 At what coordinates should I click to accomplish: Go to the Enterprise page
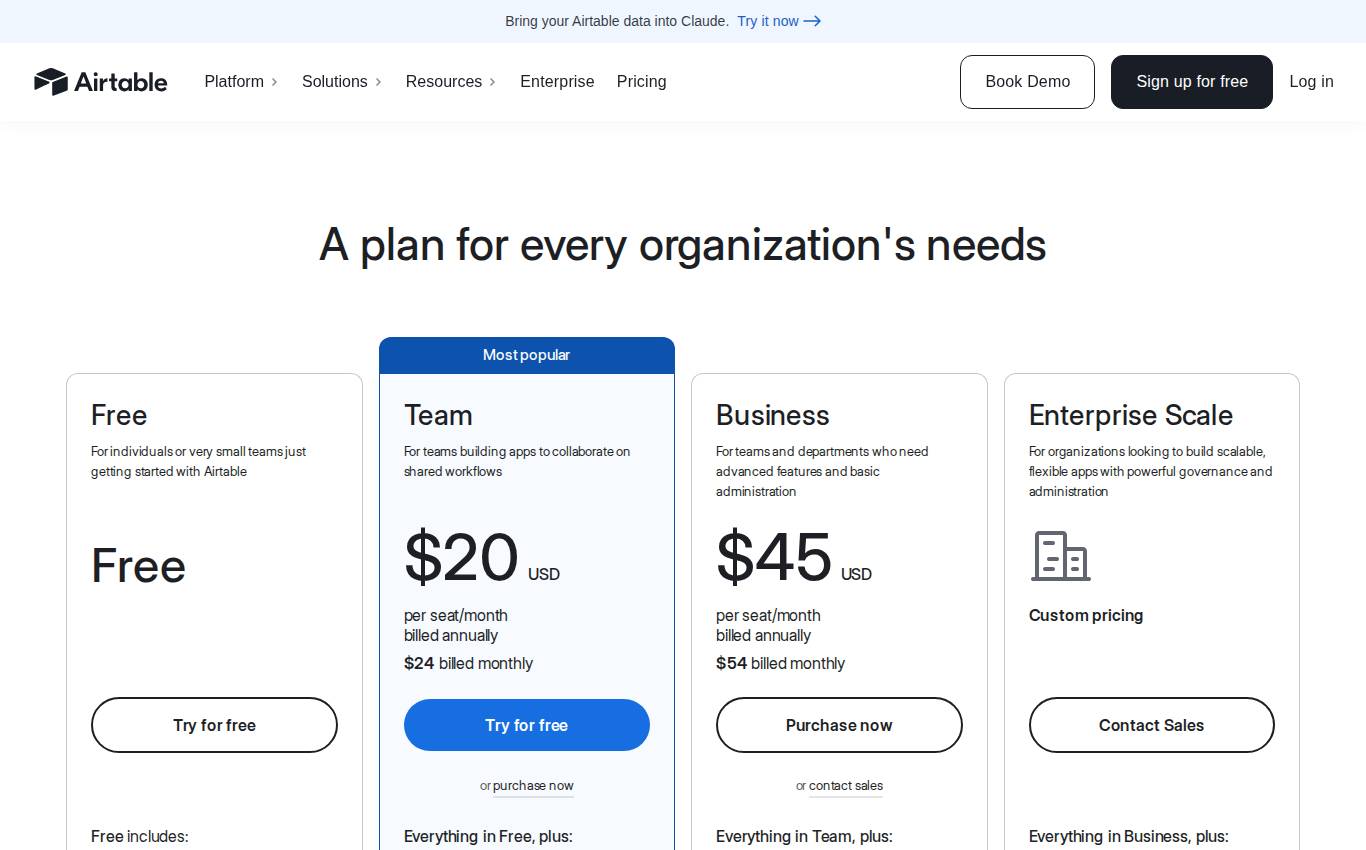point(557,82)
